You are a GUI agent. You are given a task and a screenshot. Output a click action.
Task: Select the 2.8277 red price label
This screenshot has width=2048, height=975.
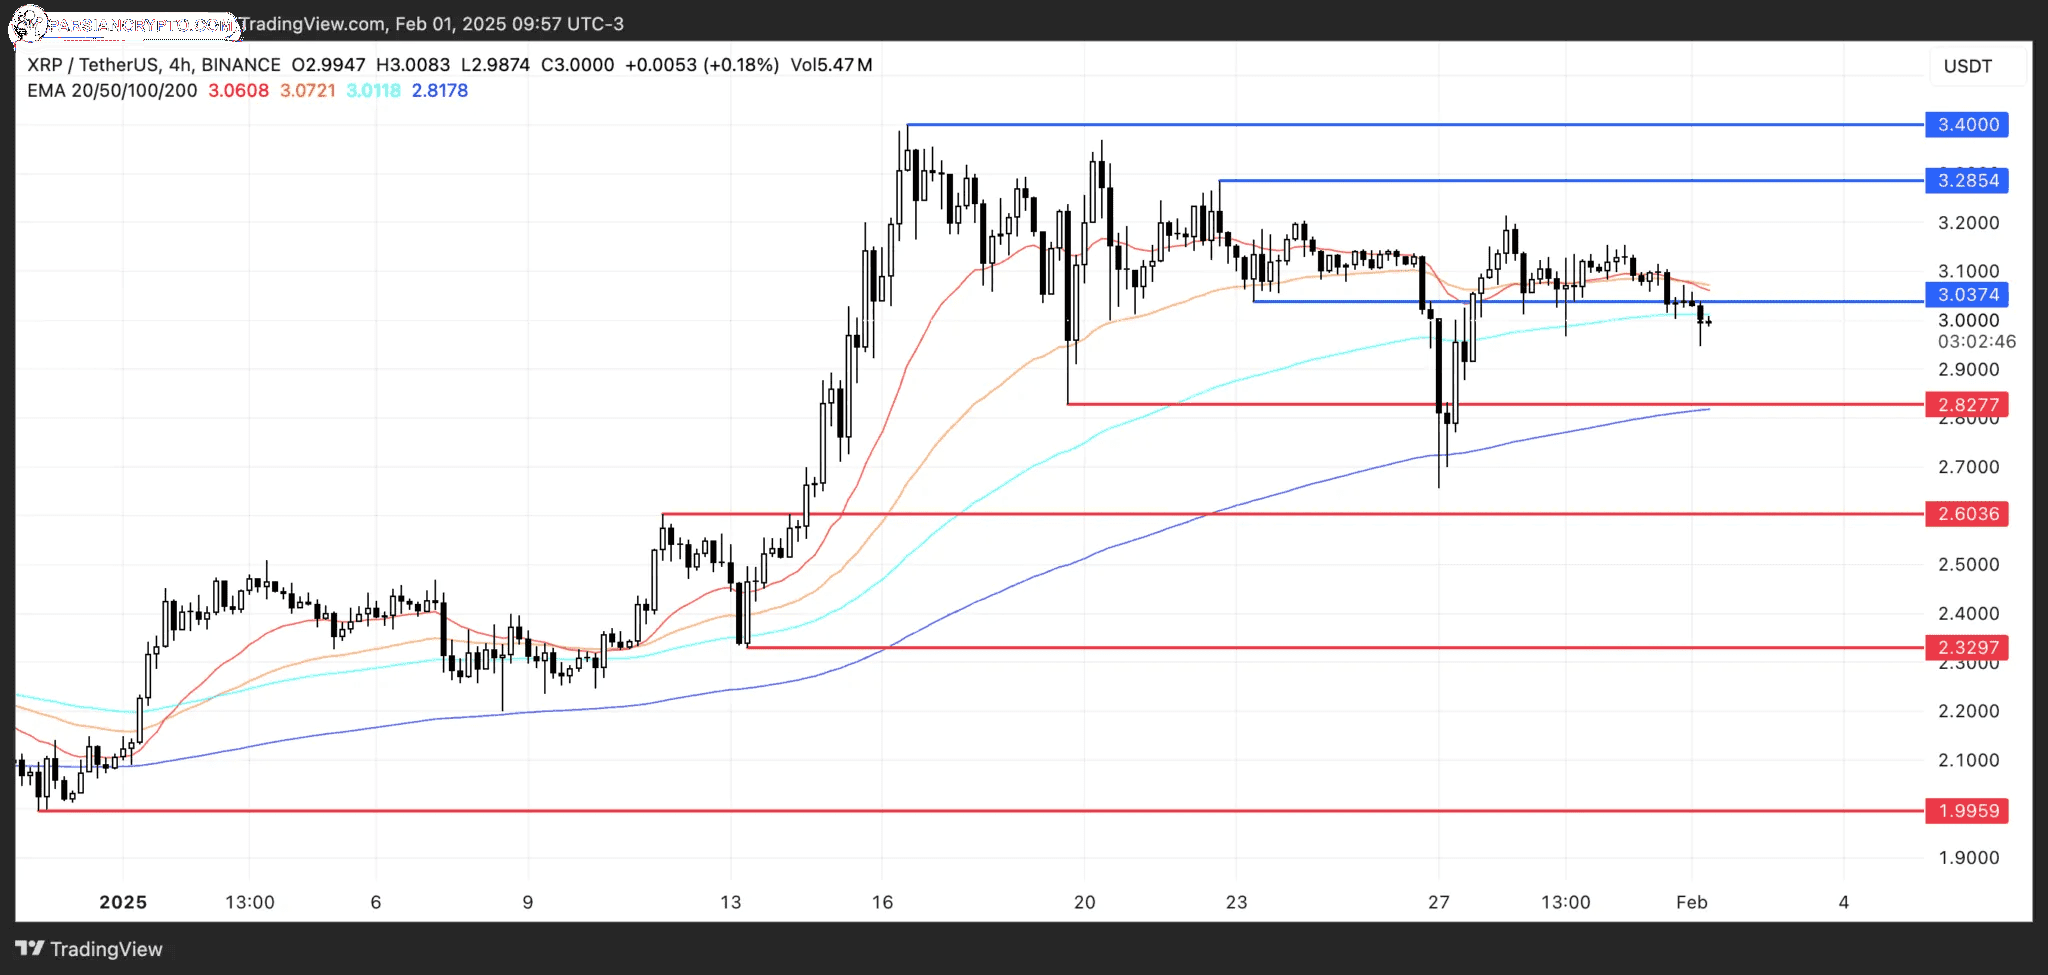[x=1968, y=405]
